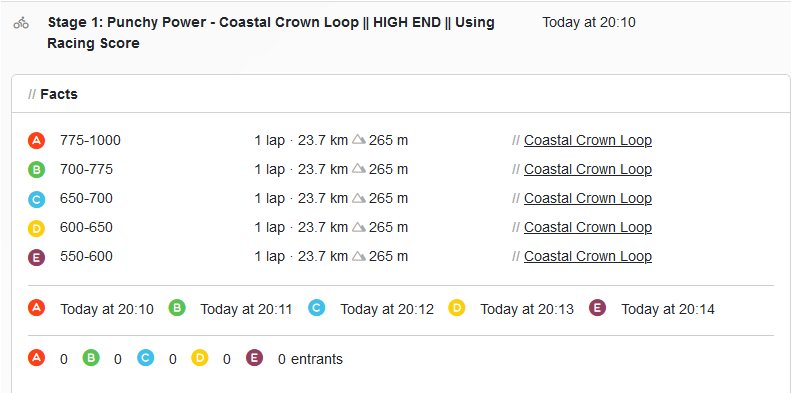791x393 pixels.
Task: Click the C badge next to Today at 20:12
Action: click(317, 308)
